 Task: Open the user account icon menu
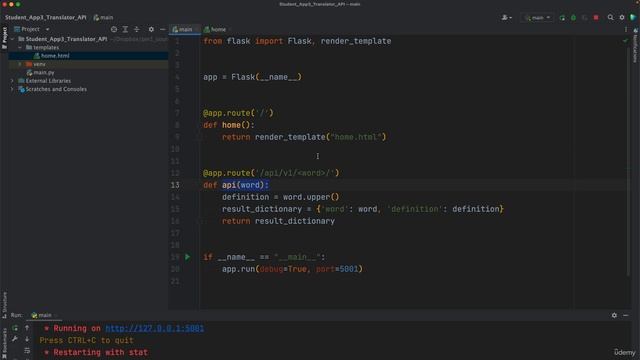point(507,18)
